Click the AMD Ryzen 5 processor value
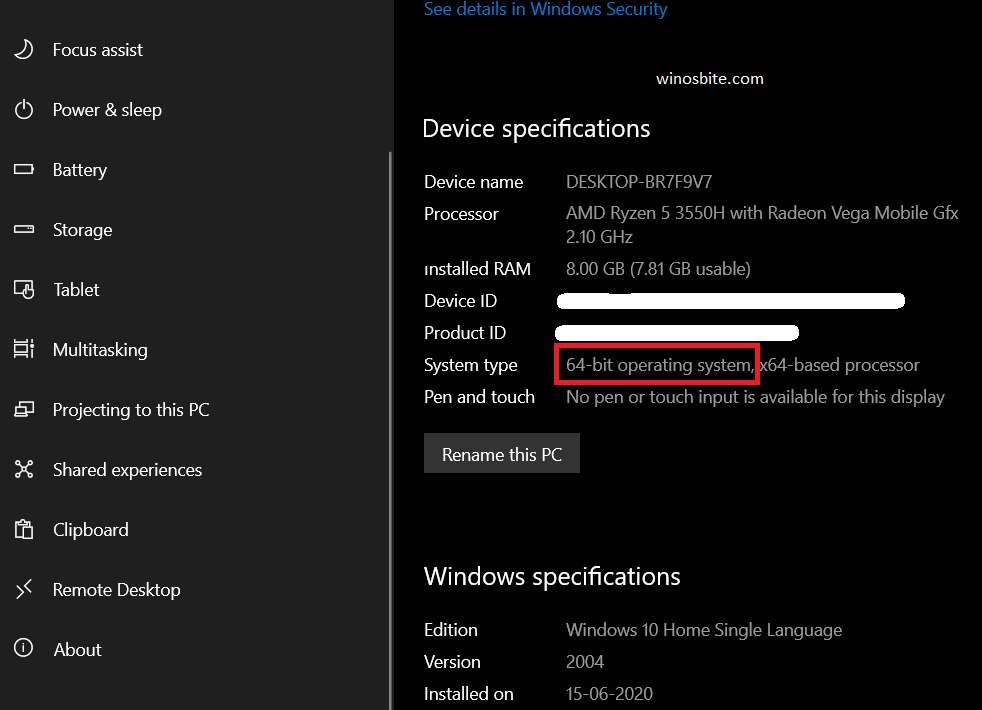 tap(761, 214)
